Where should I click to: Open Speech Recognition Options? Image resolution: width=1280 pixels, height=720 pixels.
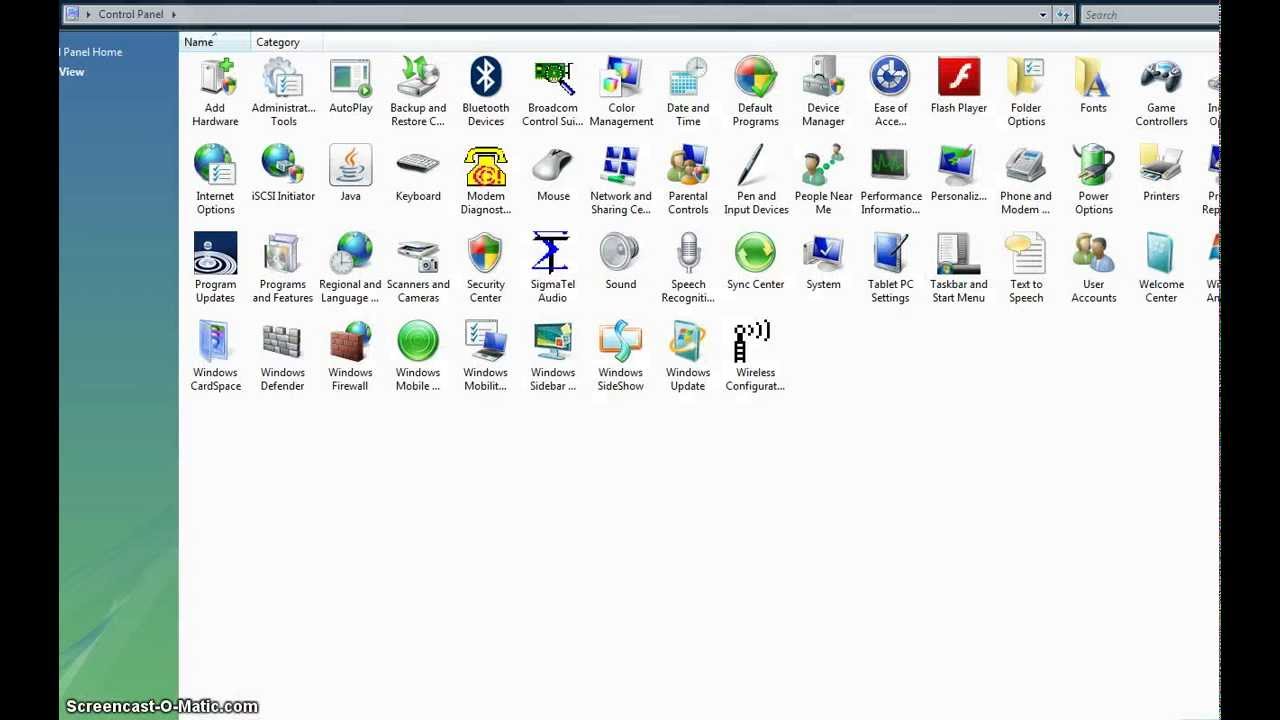688,268
